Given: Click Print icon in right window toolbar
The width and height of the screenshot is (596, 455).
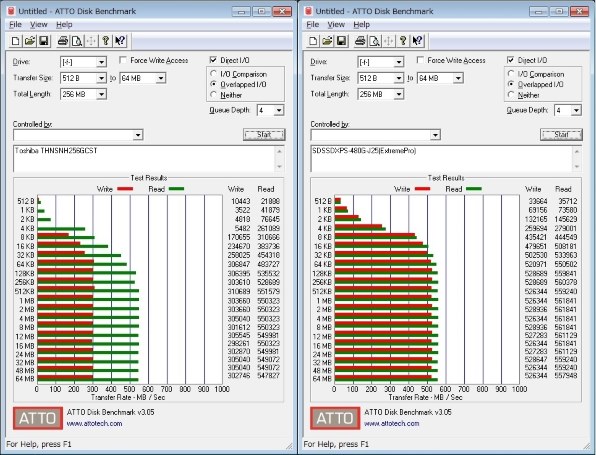Looking at the screenshot, I should tap(360, 41).
